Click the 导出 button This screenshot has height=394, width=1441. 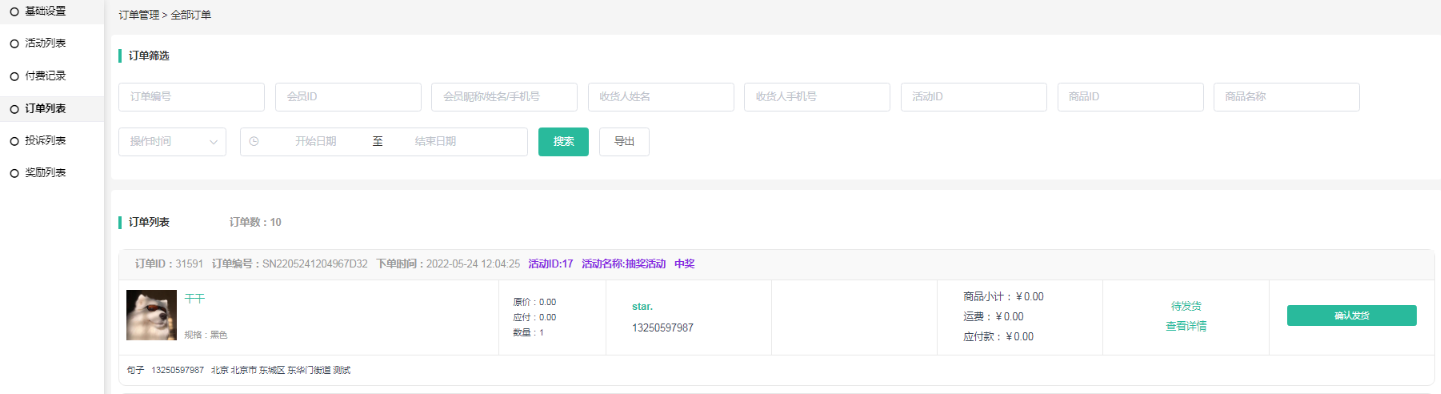click(x=624, y=142)
